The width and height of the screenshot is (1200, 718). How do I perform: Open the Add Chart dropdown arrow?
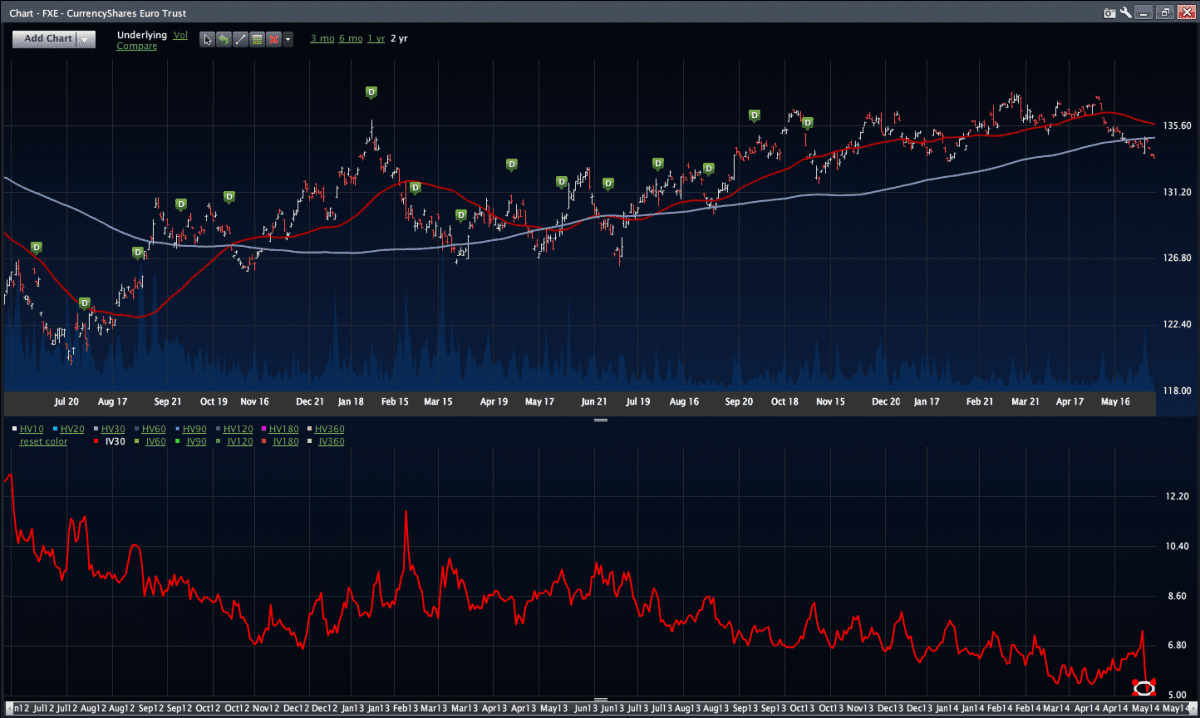(x=86, y=39)
